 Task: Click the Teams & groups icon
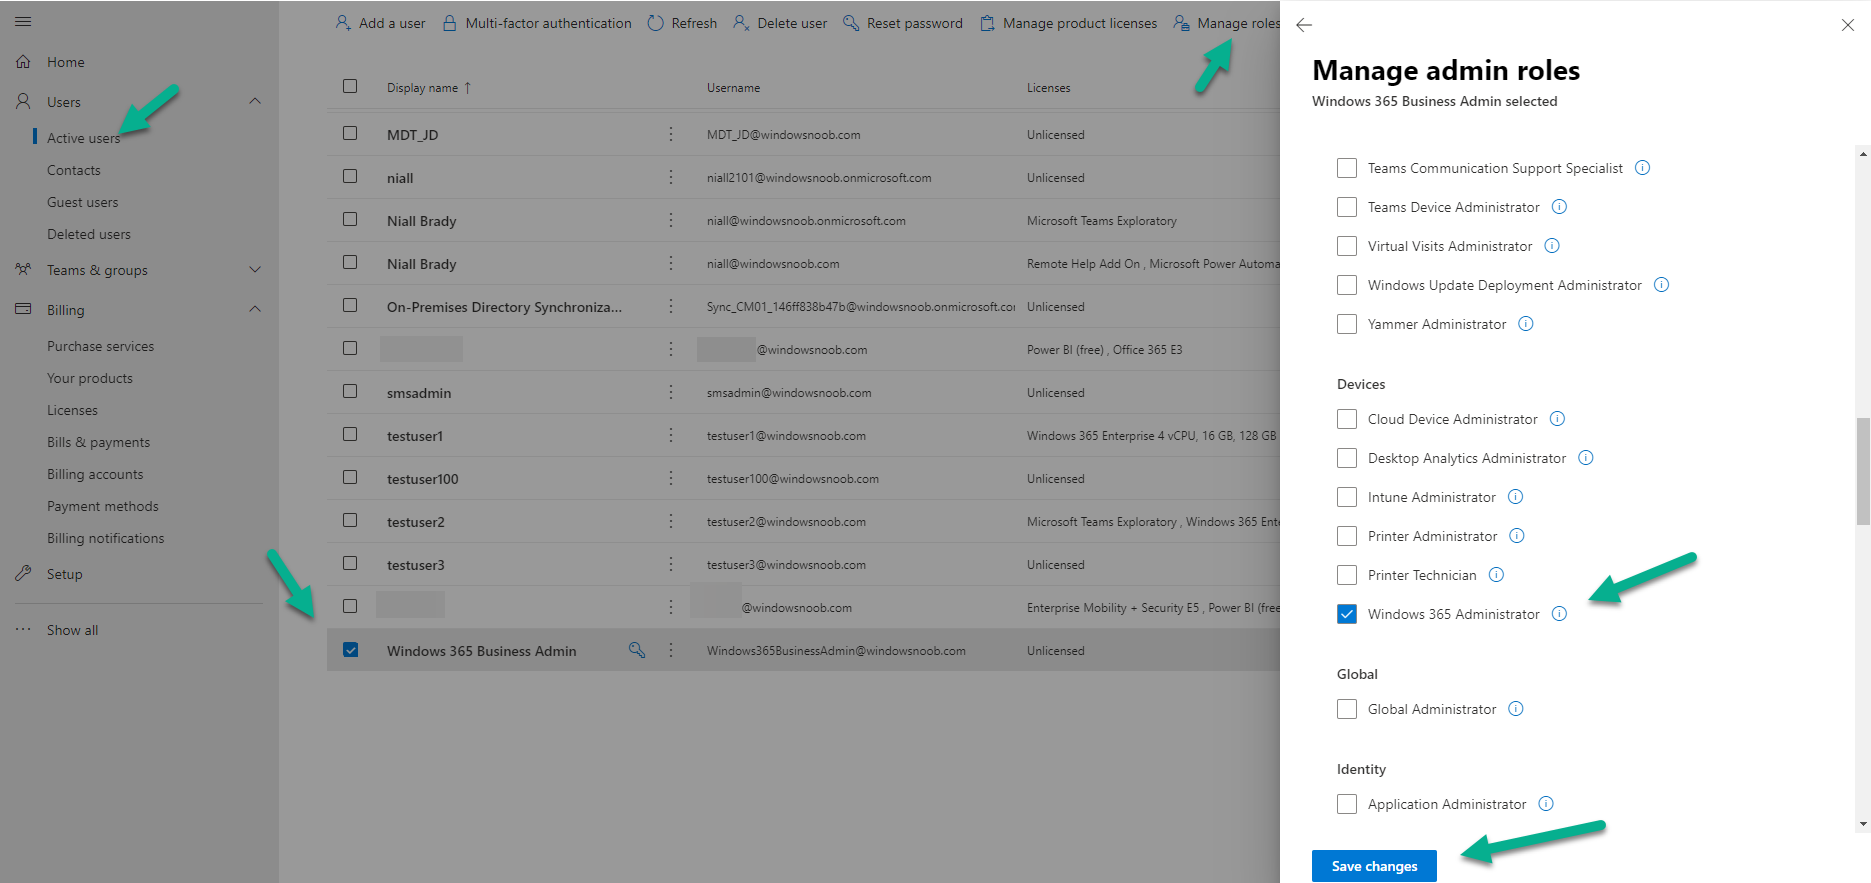(x=23, y=269)
